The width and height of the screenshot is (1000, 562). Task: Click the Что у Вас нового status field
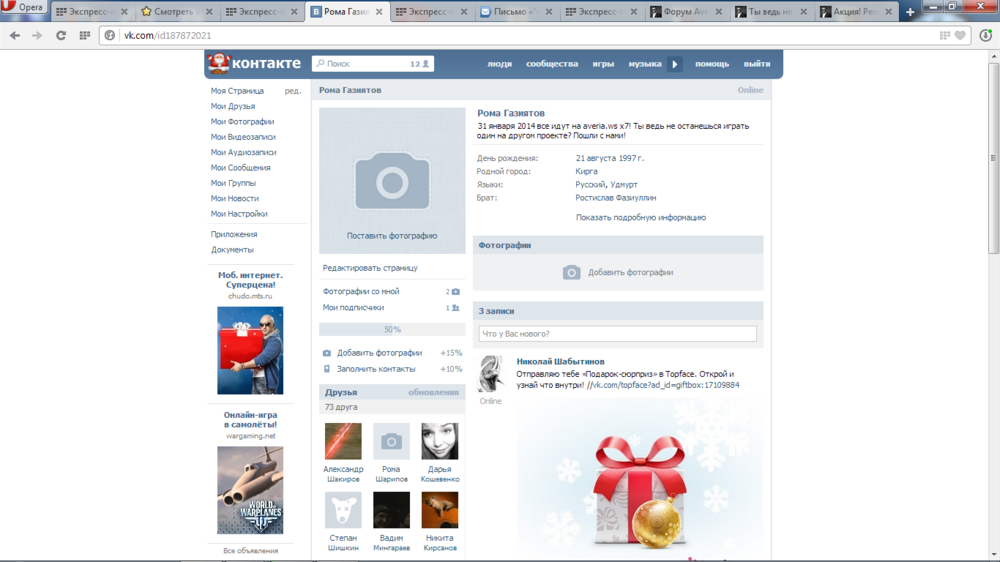click(617, 334)
